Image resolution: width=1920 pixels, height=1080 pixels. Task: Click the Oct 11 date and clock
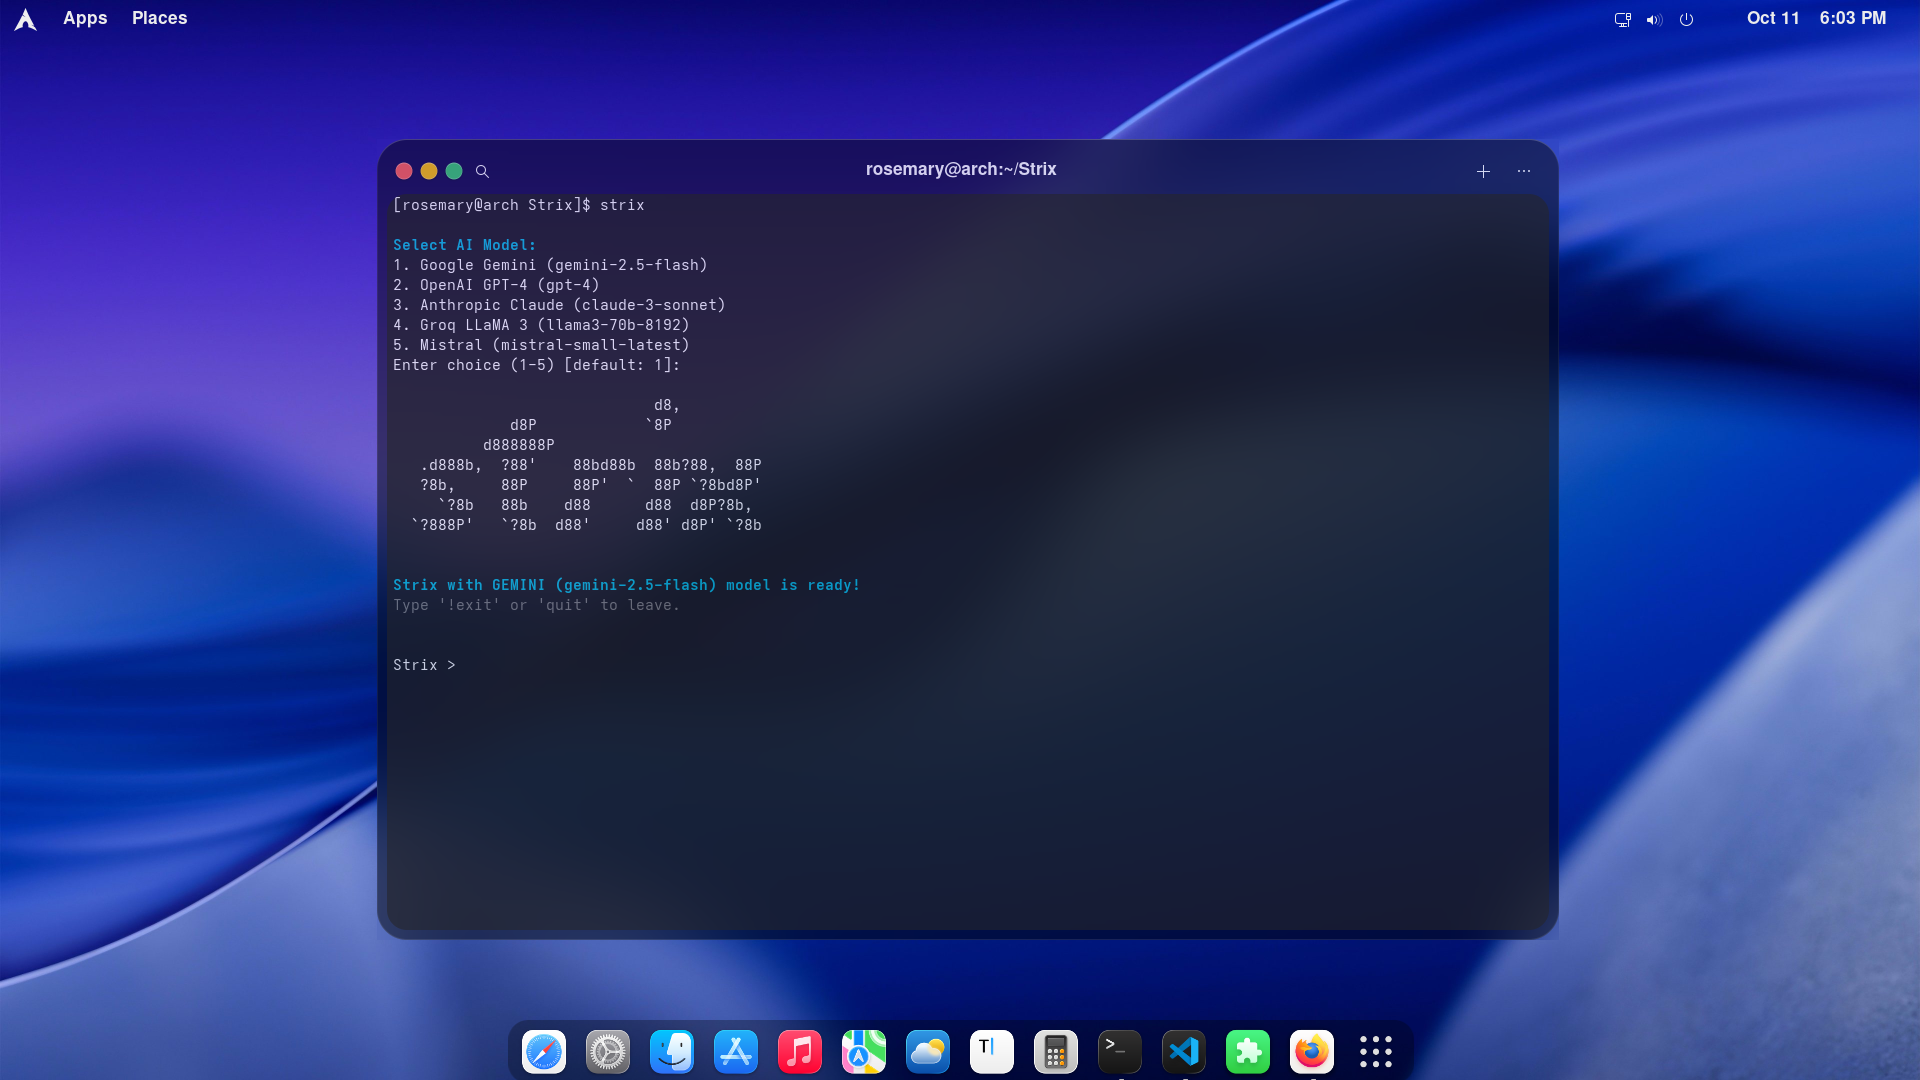[x=1816, y=18]
